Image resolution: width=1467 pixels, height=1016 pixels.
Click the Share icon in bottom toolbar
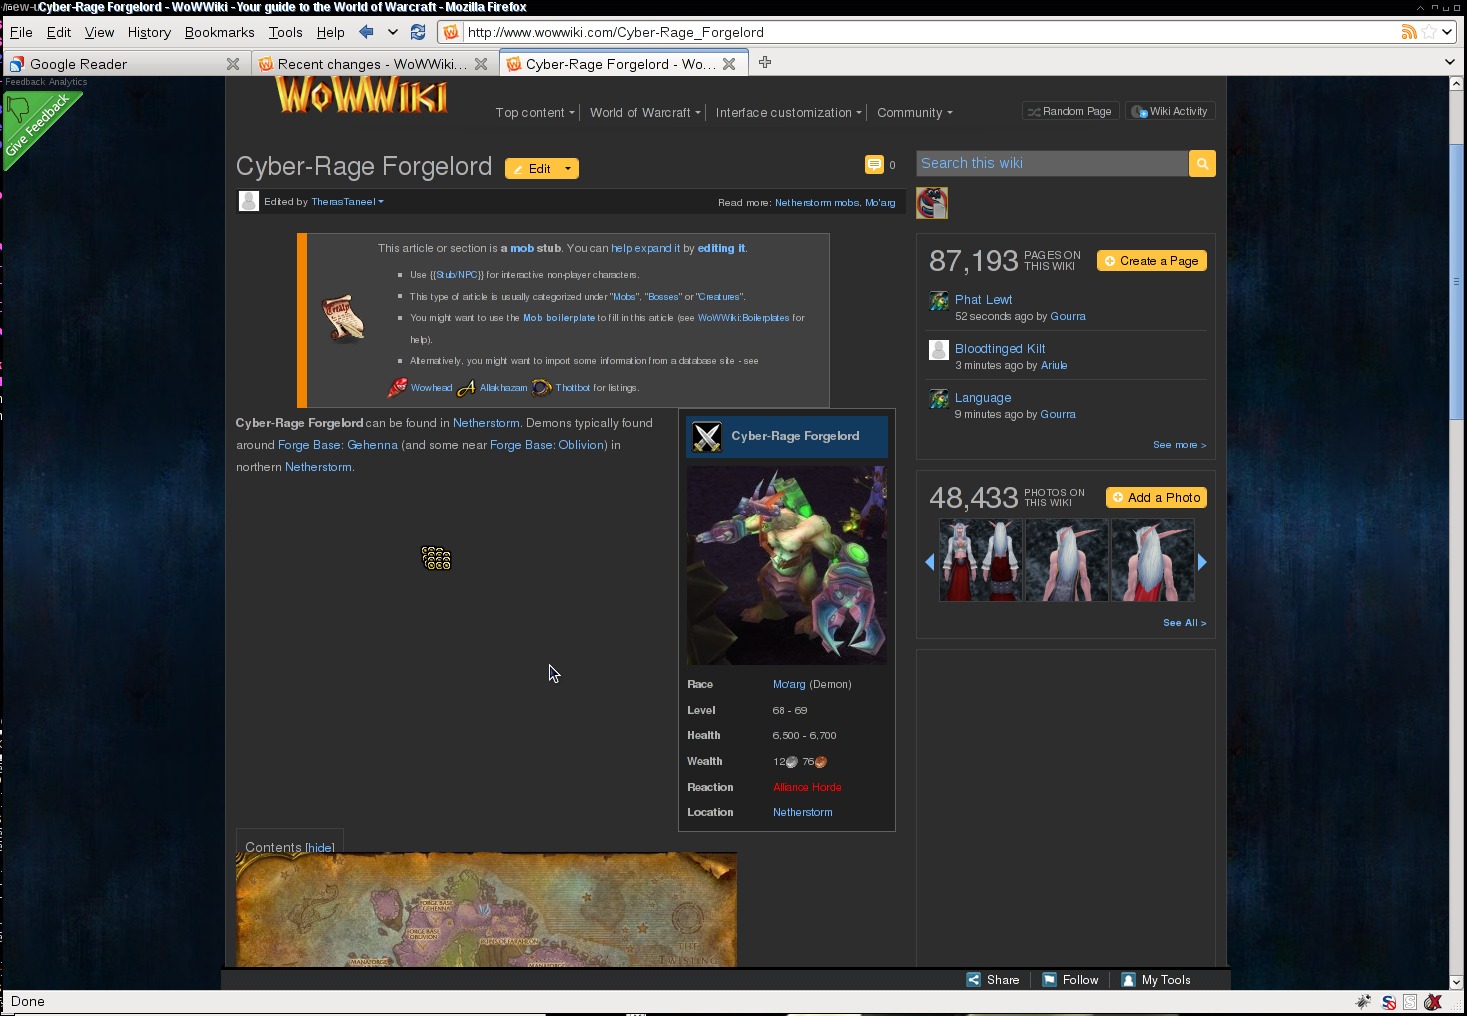[973, 980]
